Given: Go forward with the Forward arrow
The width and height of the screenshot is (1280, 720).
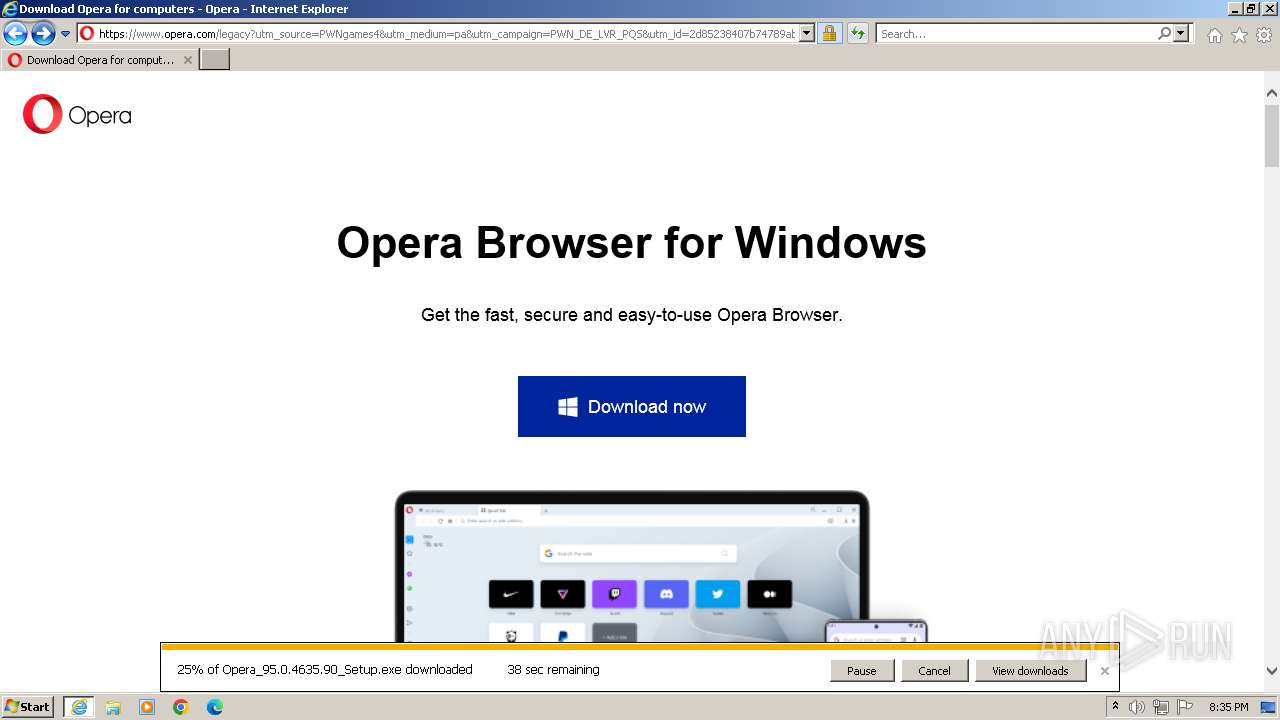Looking at the screenshot, I should coord(43,34).
